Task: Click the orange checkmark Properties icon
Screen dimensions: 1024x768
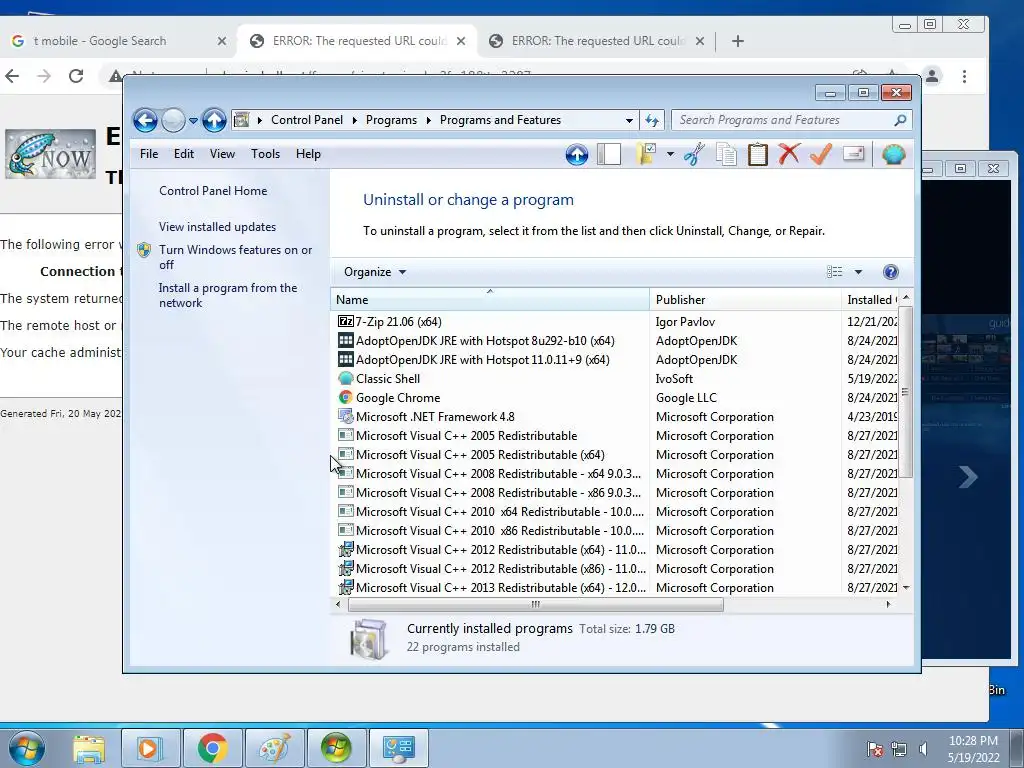Action: click(x=821, y=154)
